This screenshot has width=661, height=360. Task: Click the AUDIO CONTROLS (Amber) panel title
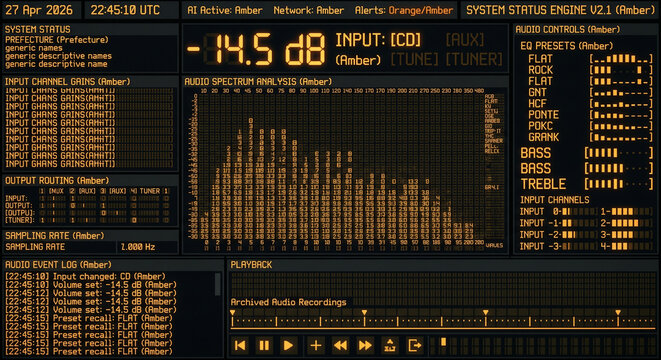pyautogui.click(x=568, y=30)
